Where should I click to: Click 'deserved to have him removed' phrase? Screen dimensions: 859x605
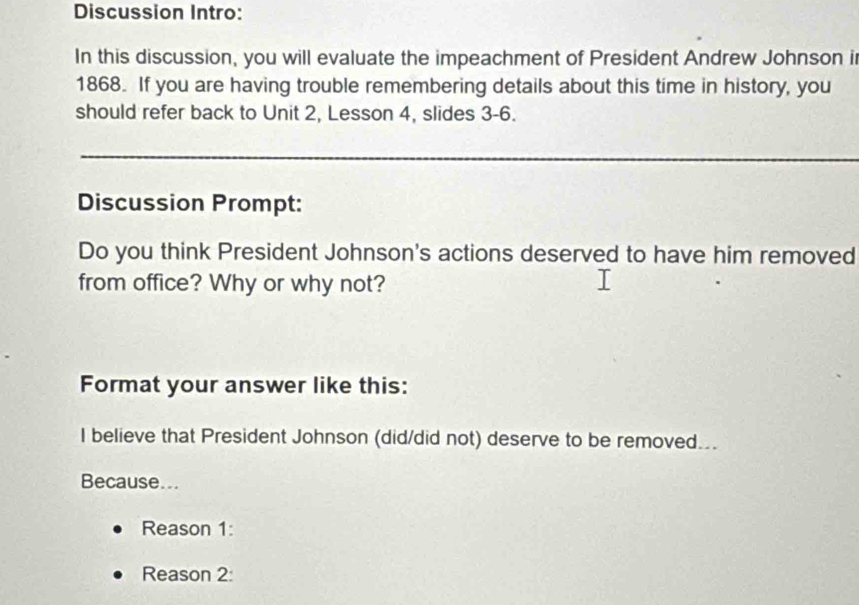click(x=688, y=255)
